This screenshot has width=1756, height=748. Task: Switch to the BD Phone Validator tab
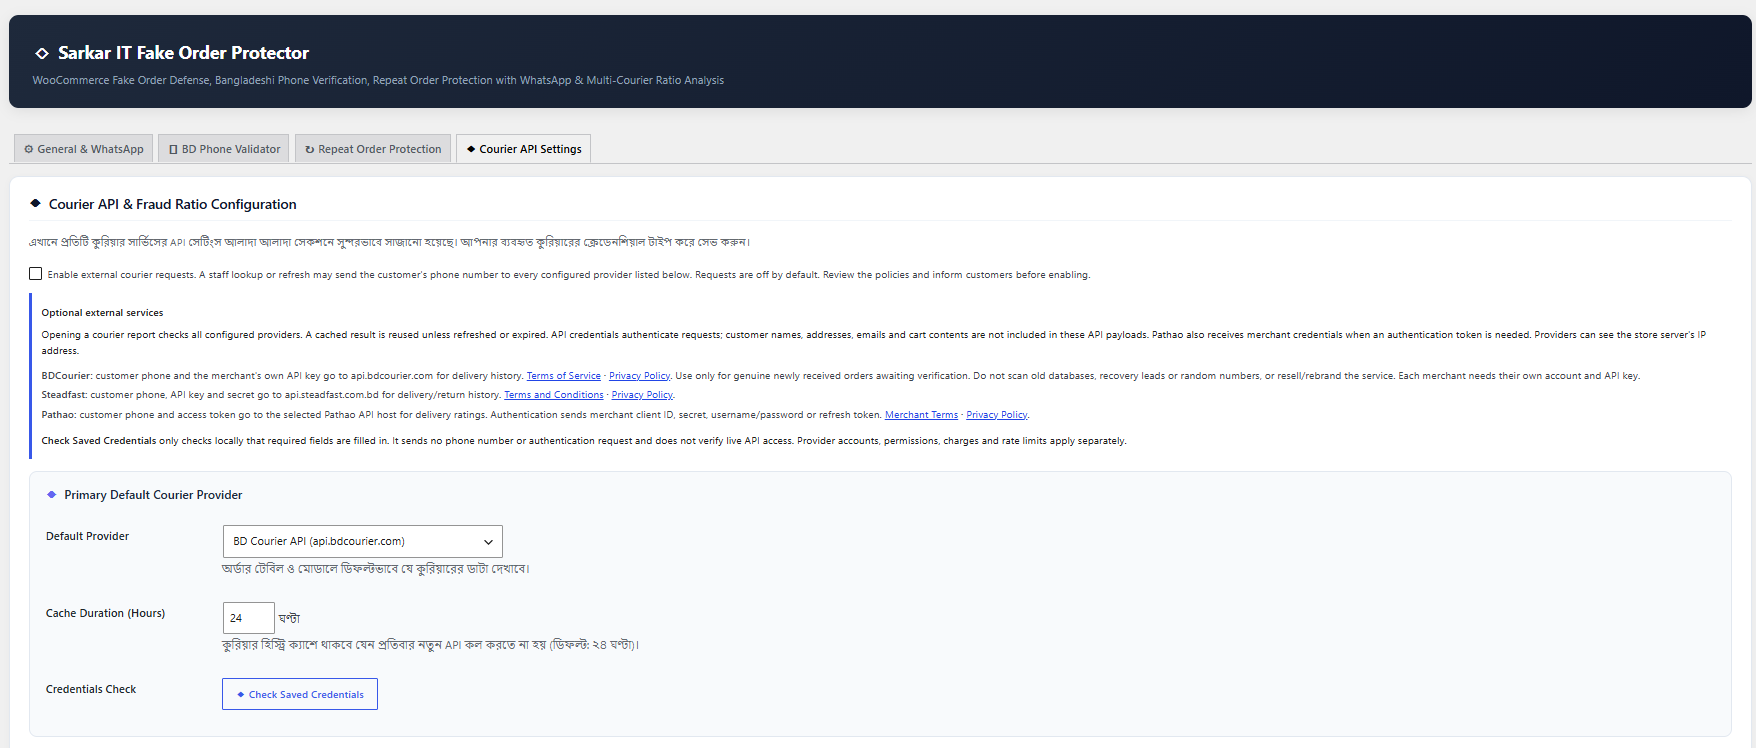(x=224, y=149)
